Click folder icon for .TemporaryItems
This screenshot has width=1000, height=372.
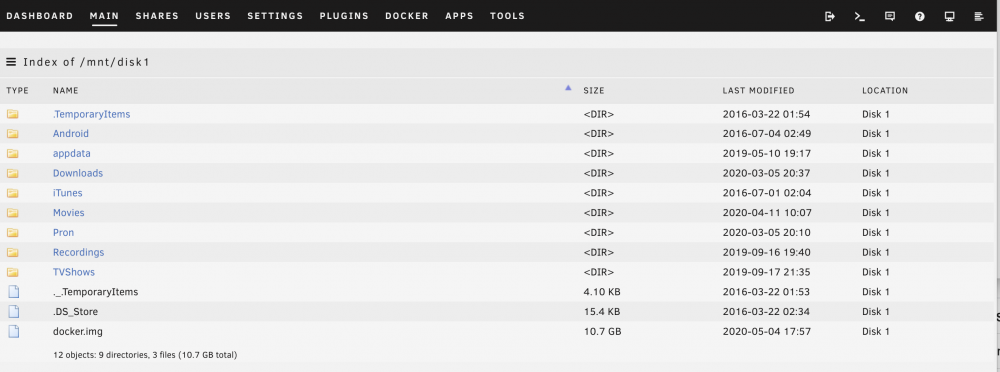click(13, 114)
